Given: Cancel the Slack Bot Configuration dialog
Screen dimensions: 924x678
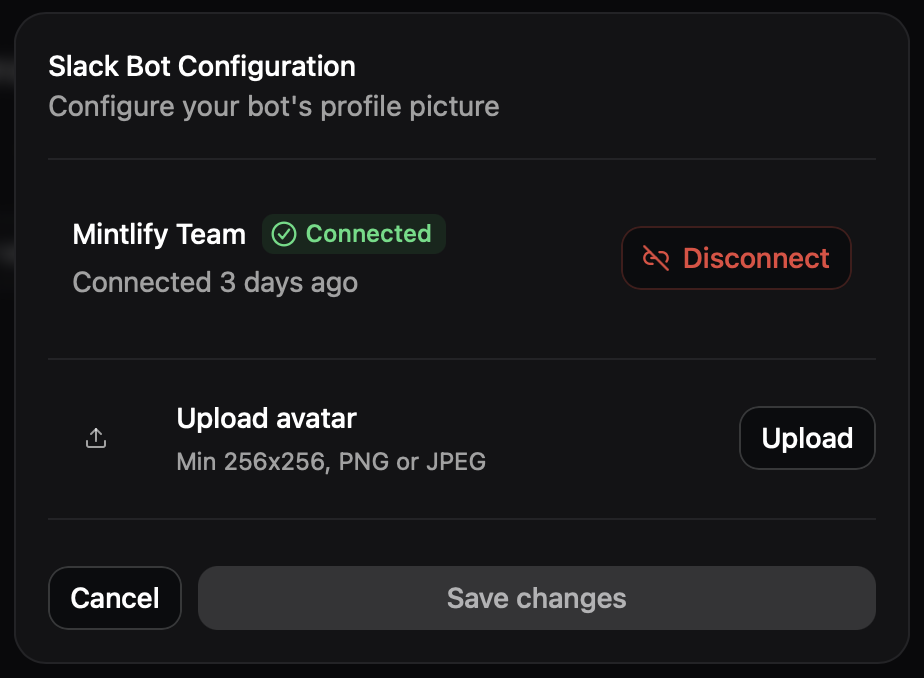Looking at the screenshot, I should tap(114, 597).
